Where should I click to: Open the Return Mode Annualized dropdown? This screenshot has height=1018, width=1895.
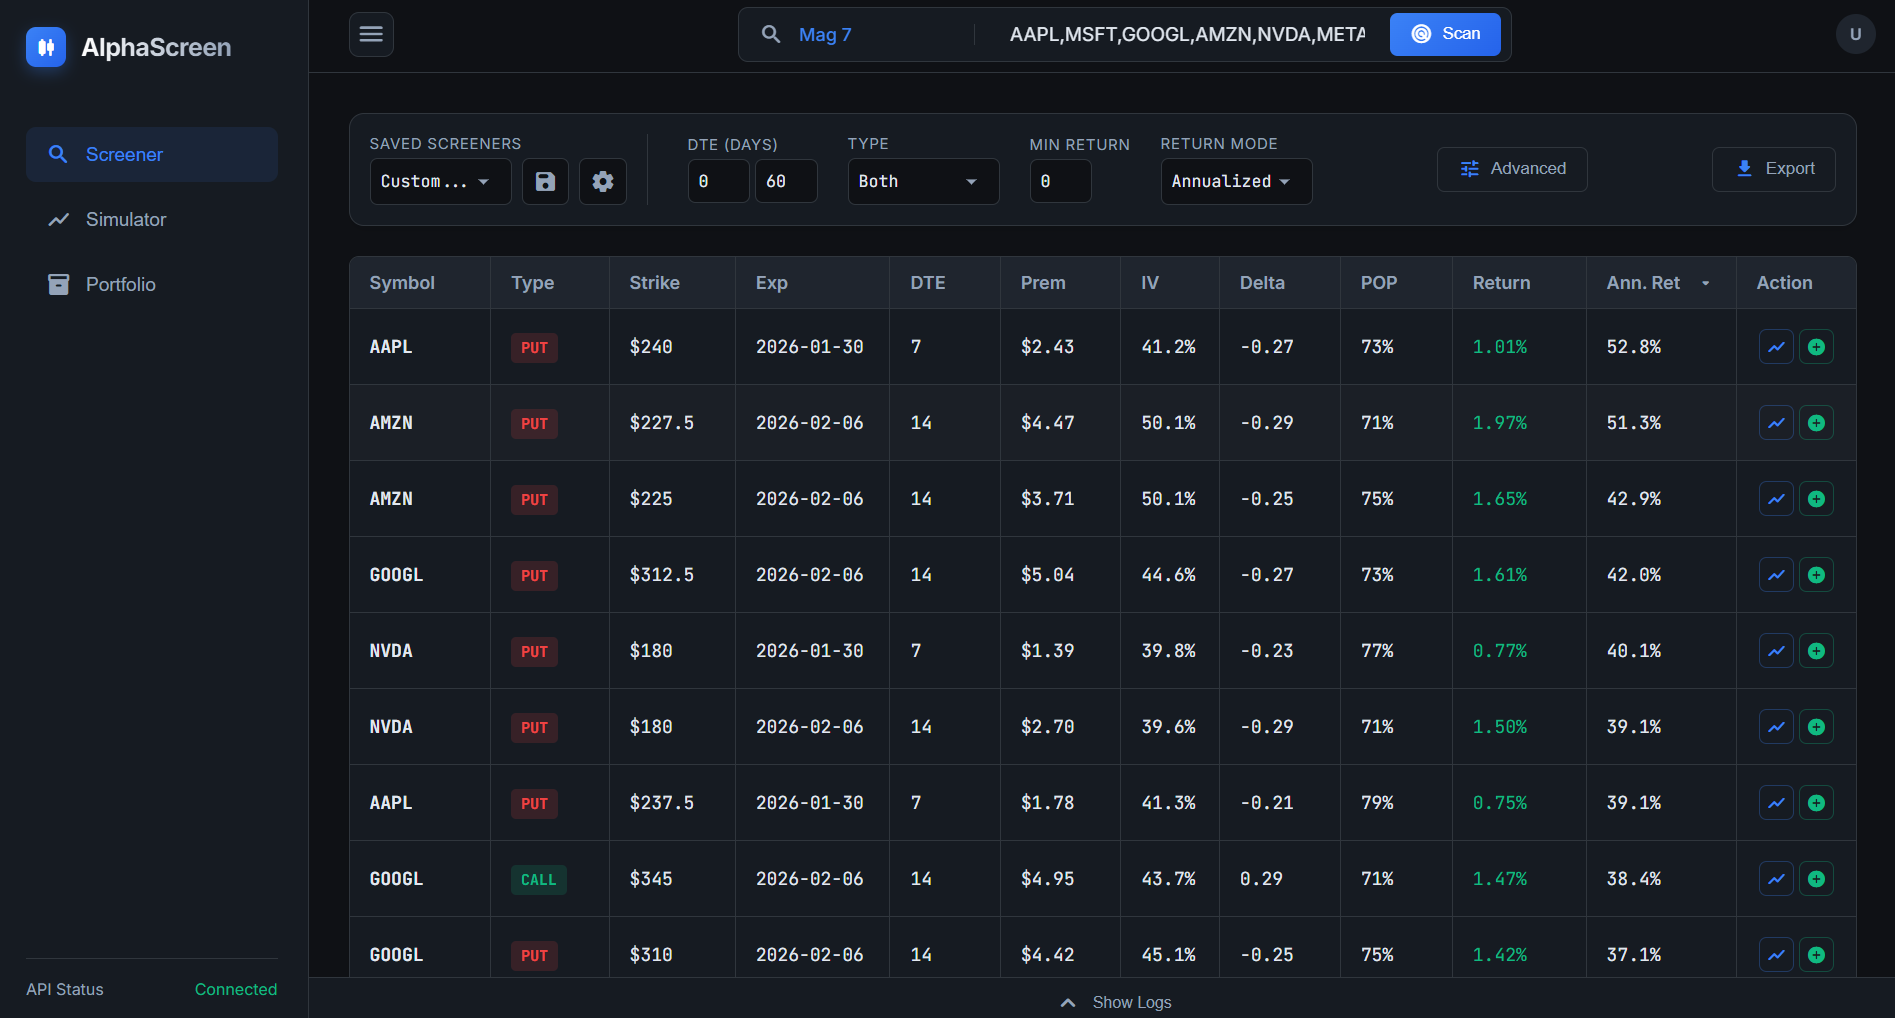tap(1235, 182)
